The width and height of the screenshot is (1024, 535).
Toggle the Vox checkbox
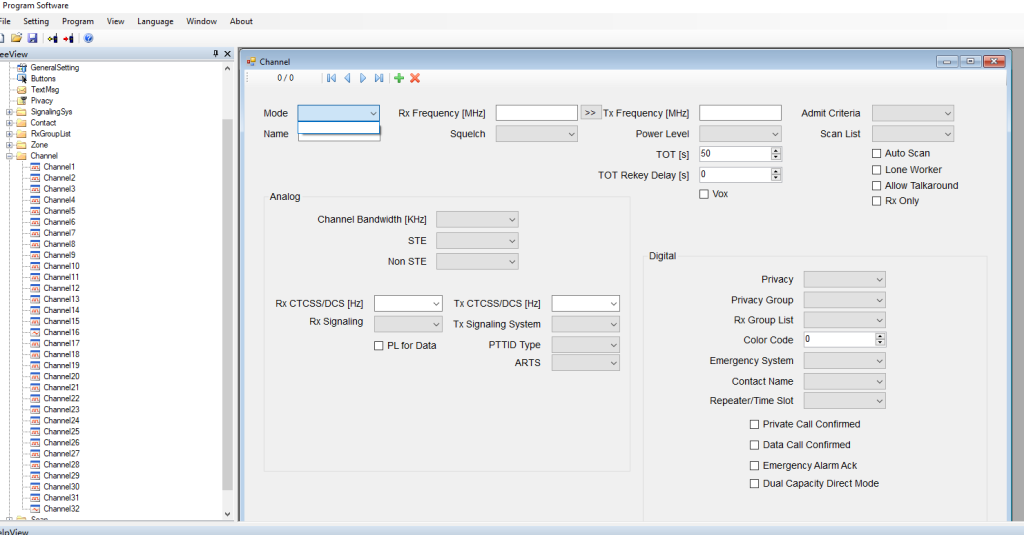(x=704, y=194)
